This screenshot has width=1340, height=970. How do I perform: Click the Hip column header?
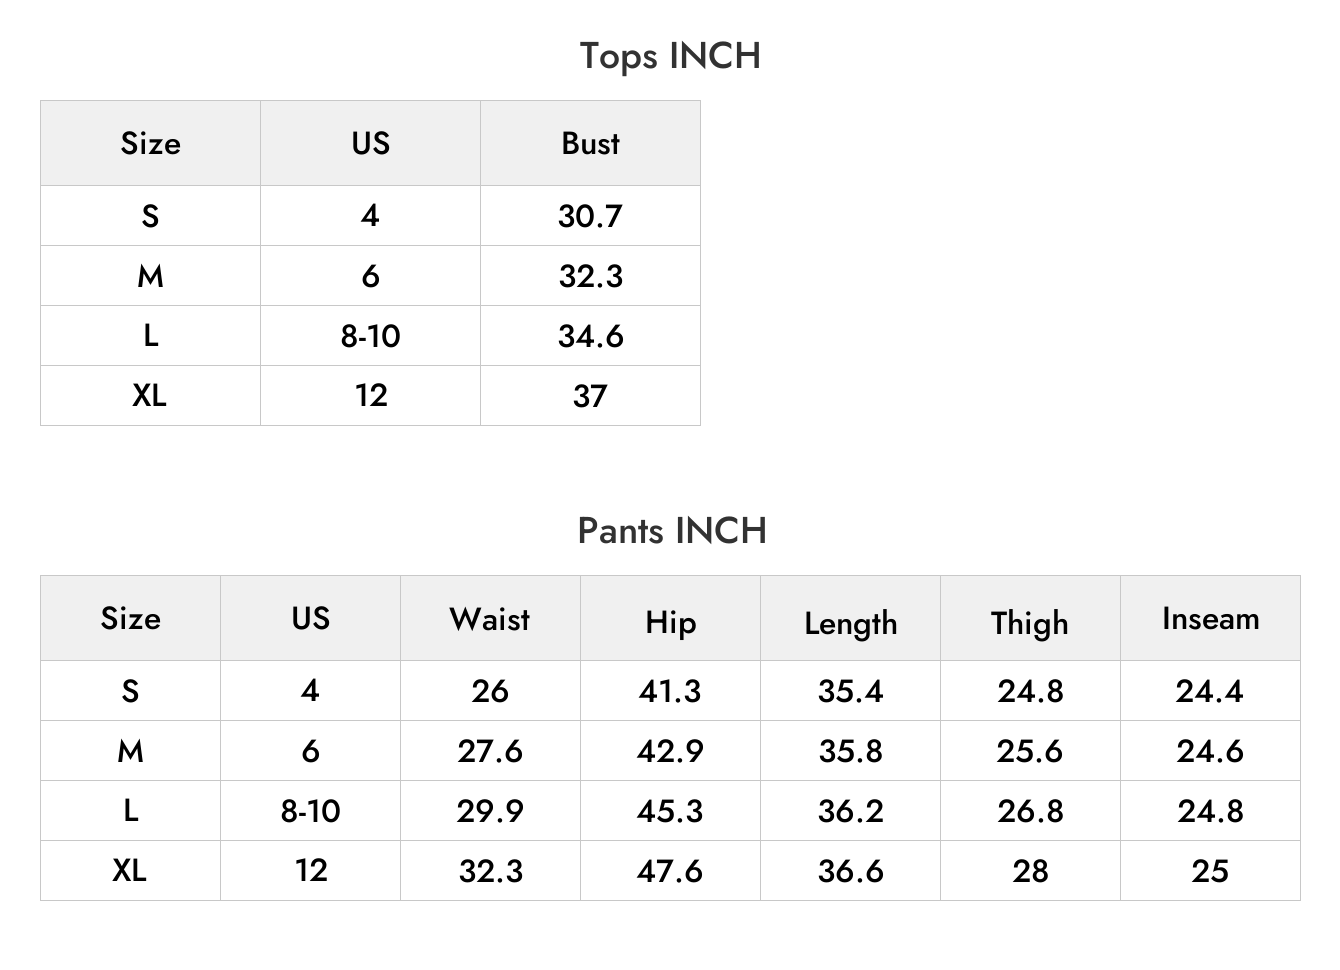coord(670,618)
